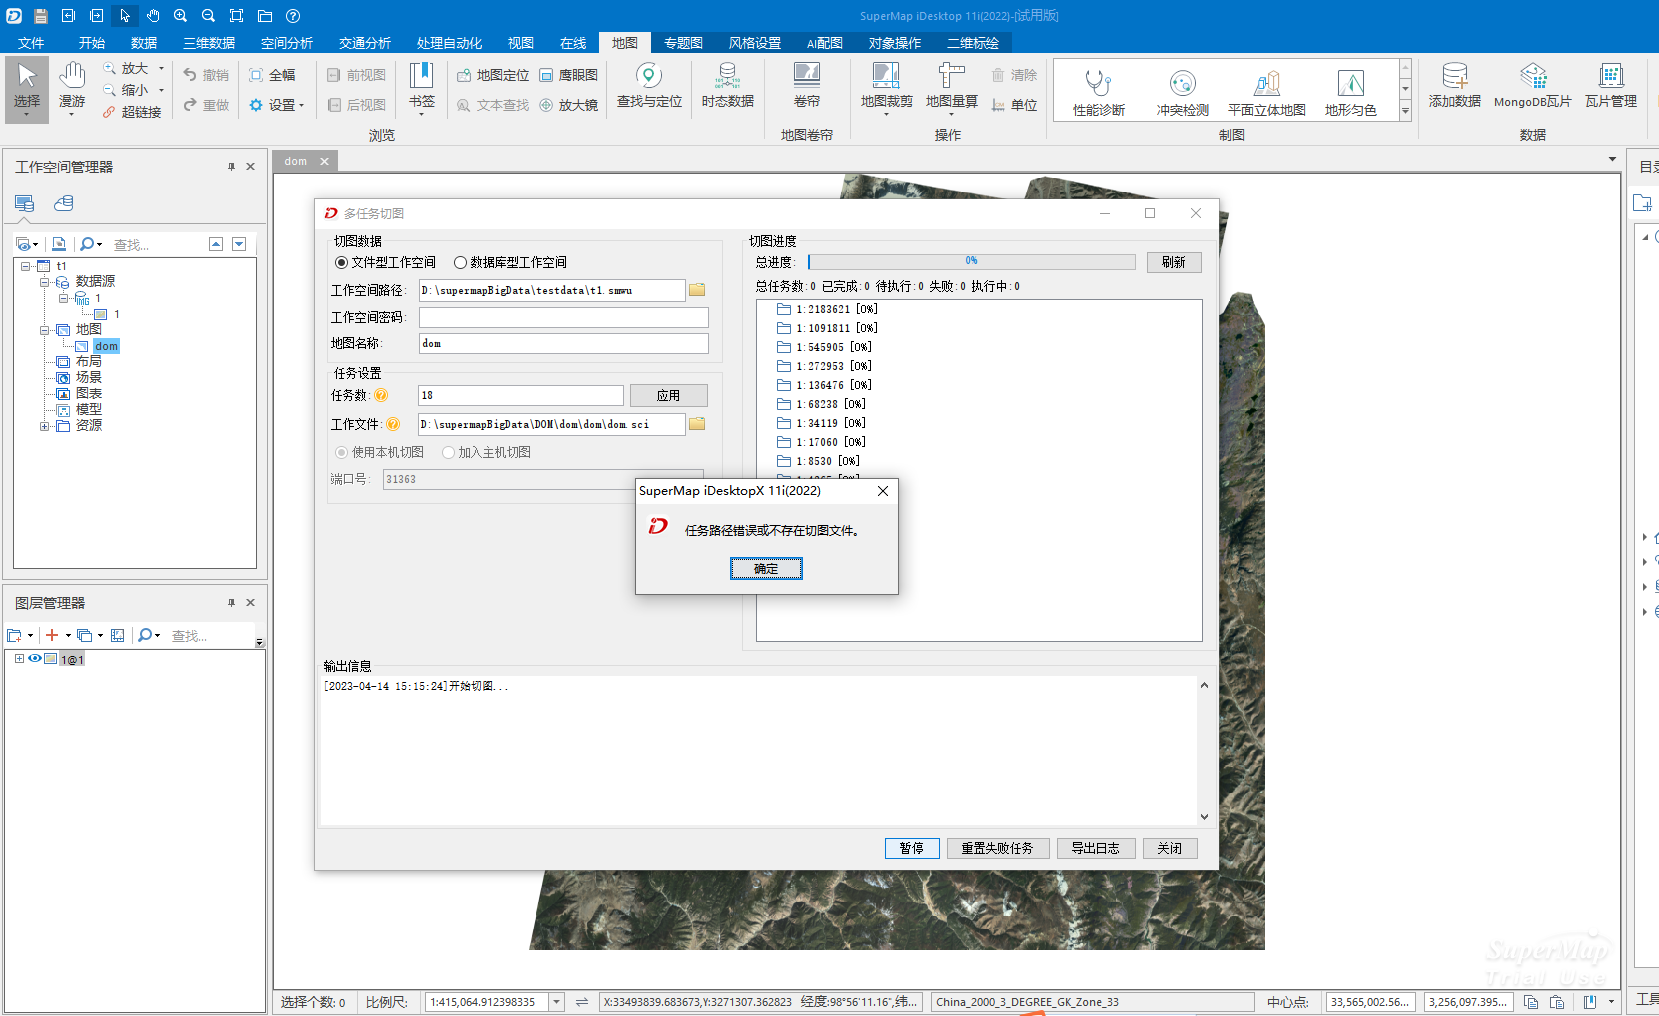Collapse the 地图 tree node
This screenshot has width=1659, height=1016.
(x=44, y=330)
